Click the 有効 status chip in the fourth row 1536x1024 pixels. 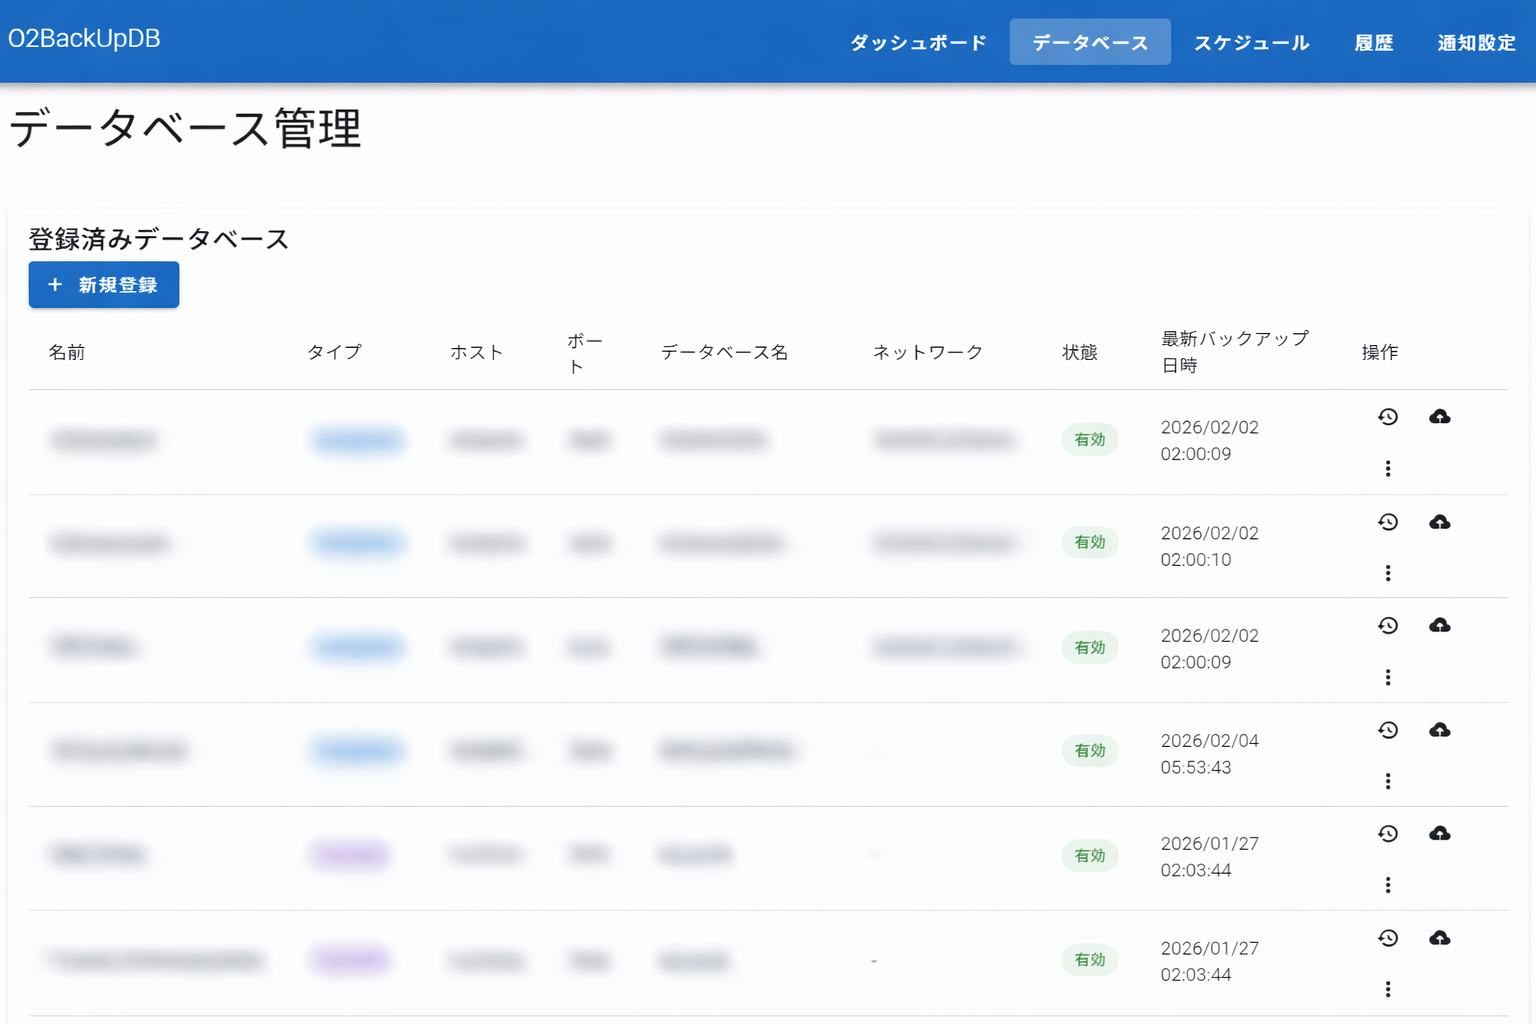coord(1090,751)
